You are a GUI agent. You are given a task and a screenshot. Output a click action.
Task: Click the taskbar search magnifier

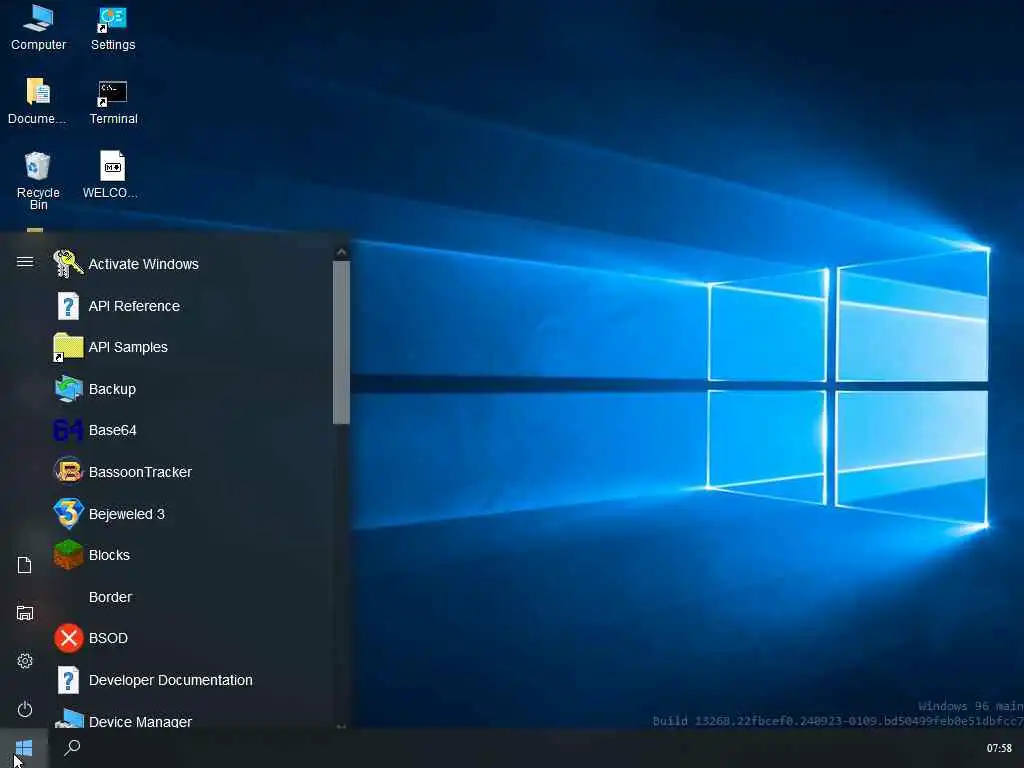pos(72,748)
